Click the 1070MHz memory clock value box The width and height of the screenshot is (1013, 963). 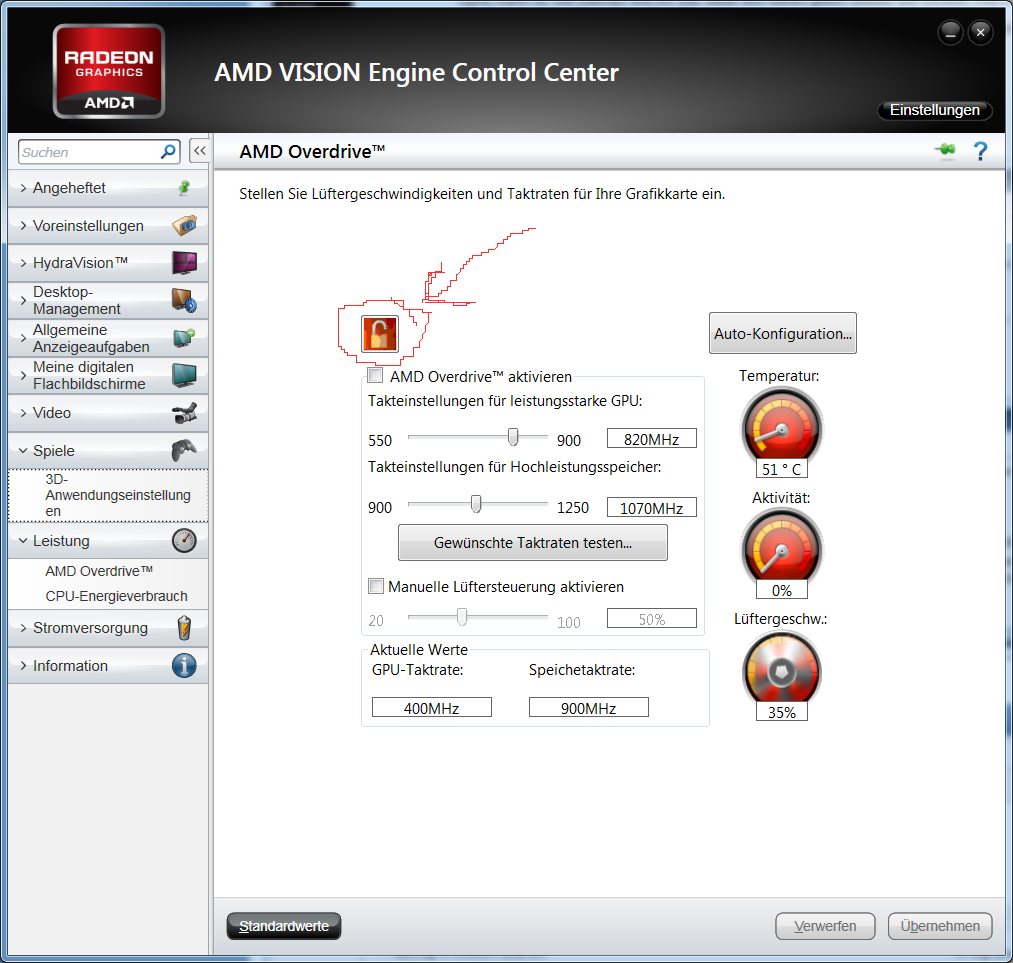(651, 508)
